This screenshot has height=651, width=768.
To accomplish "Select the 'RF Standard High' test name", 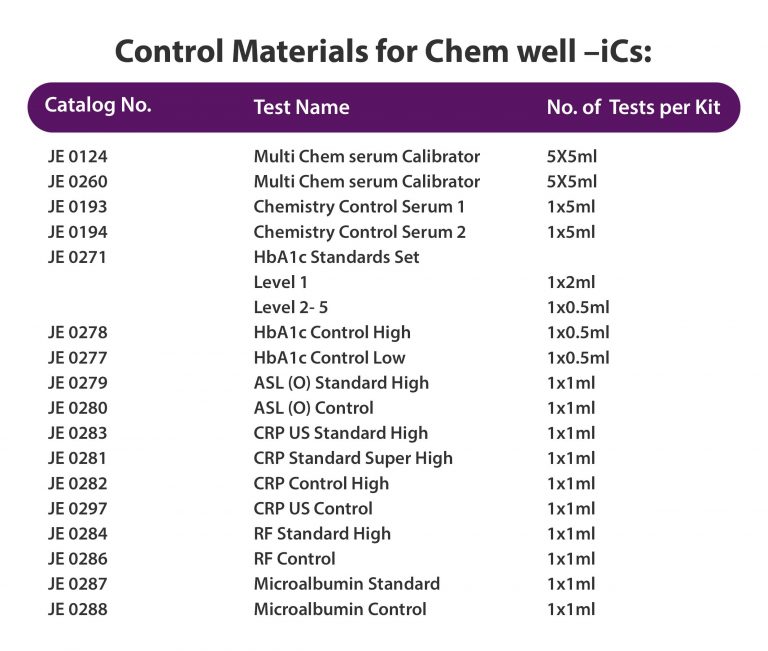I will click(x=322, y=533).
